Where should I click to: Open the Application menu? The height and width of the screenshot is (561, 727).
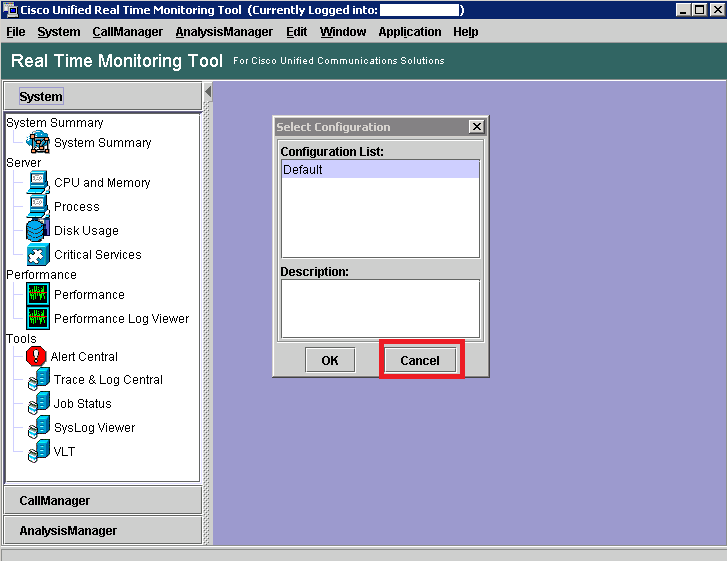(410, 32)
